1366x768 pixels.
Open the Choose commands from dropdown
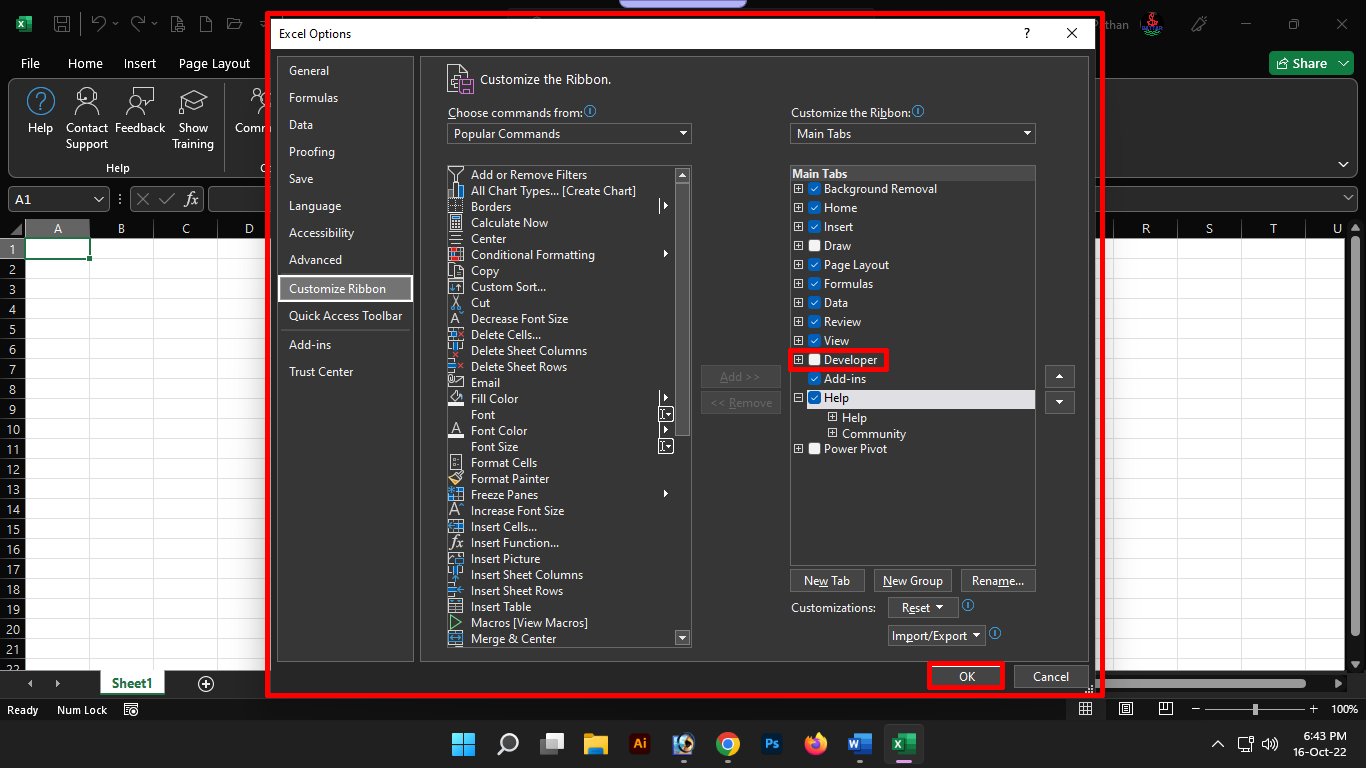point(569,134)
